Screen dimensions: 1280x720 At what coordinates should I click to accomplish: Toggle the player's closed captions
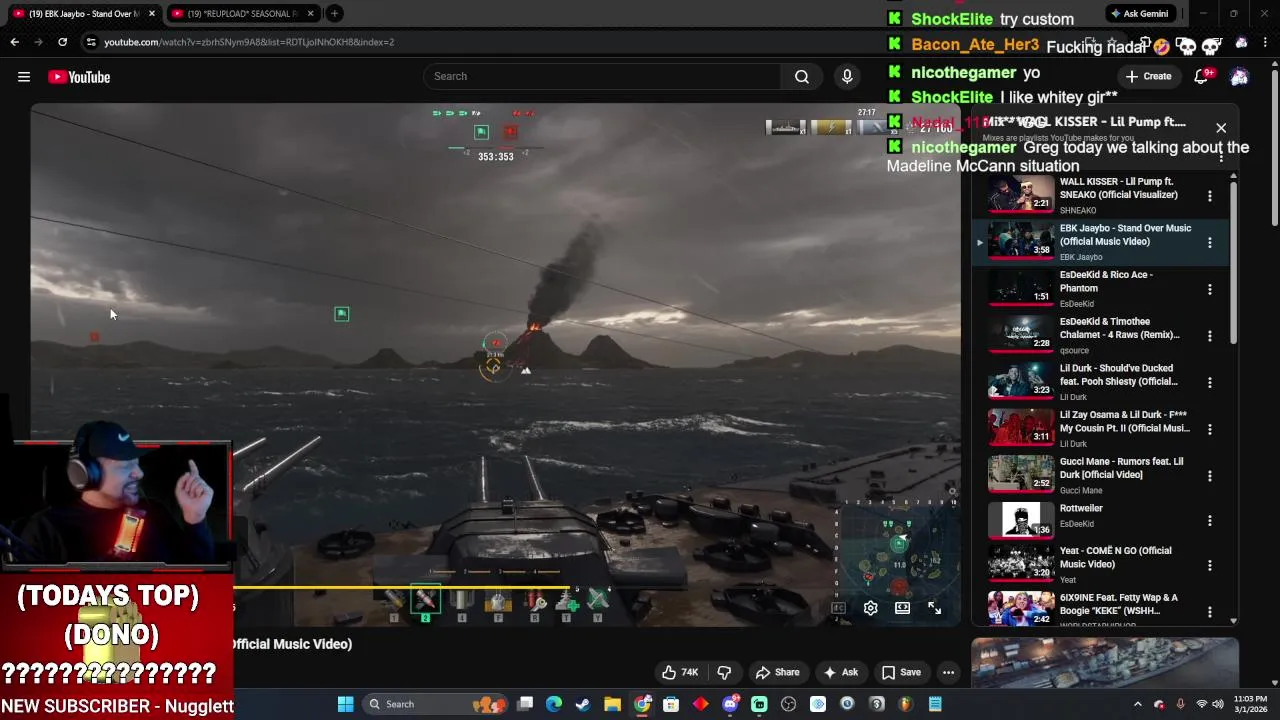click(838, 608)
